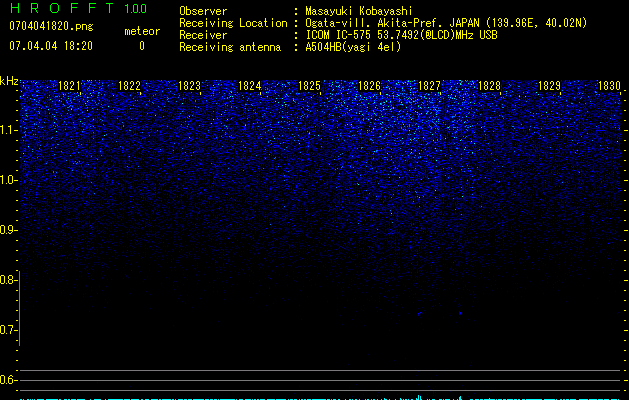
Task: Click the 1821 time marker
Action: (x=69, y=86)
